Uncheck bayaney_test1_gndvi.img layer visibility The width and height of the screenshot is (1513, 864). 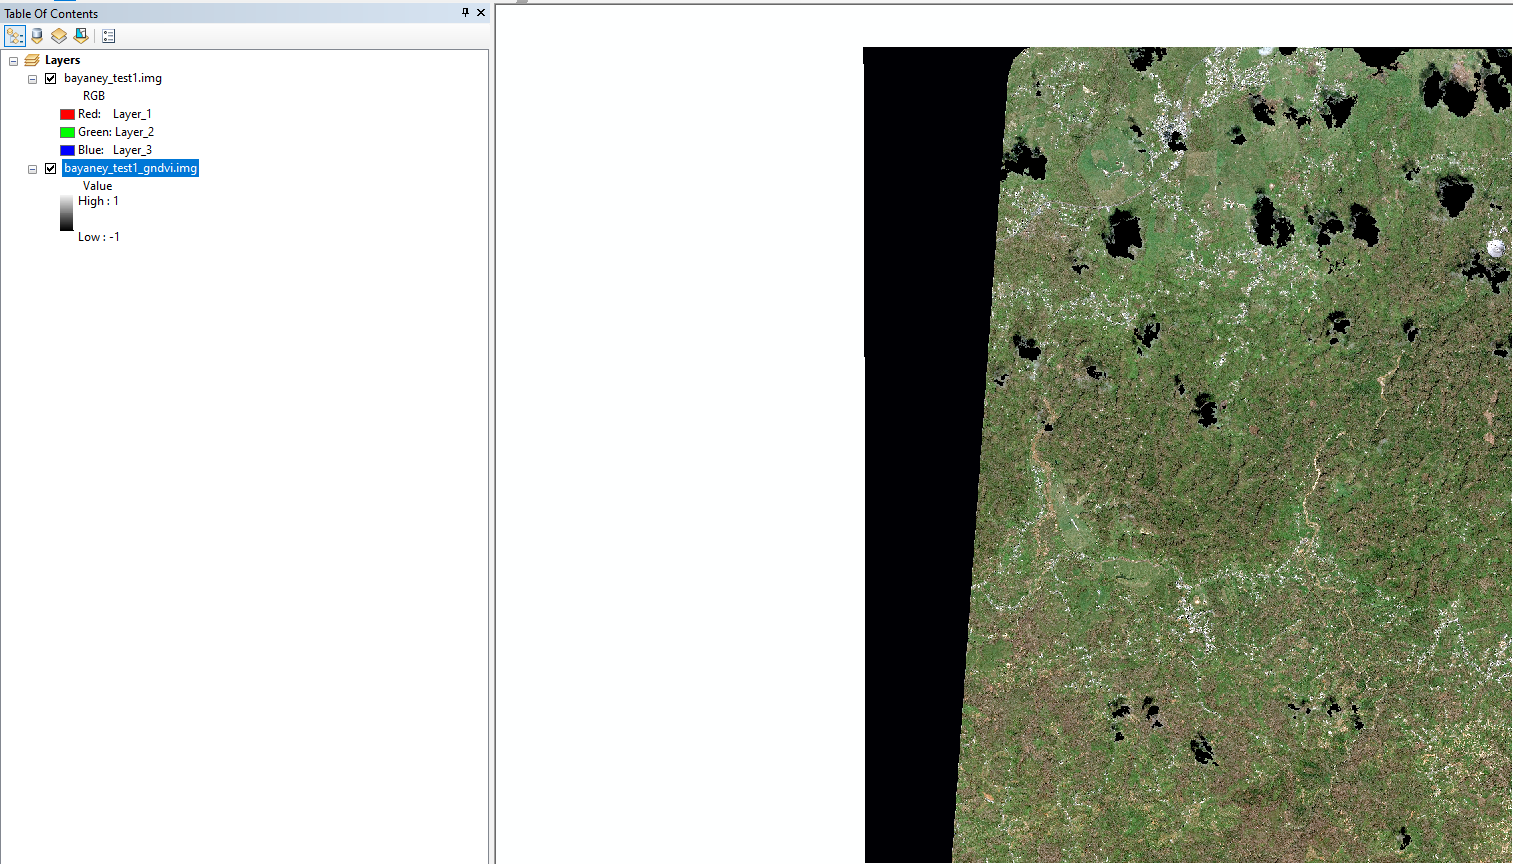(x=51, y=168)
